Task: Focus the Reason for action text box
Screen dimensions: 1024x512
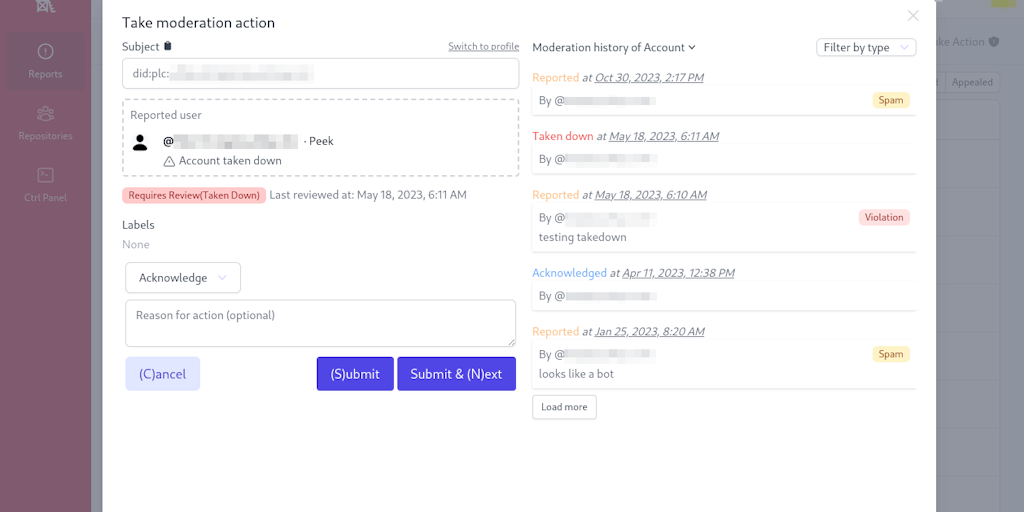Action: (x=320, y=323)
